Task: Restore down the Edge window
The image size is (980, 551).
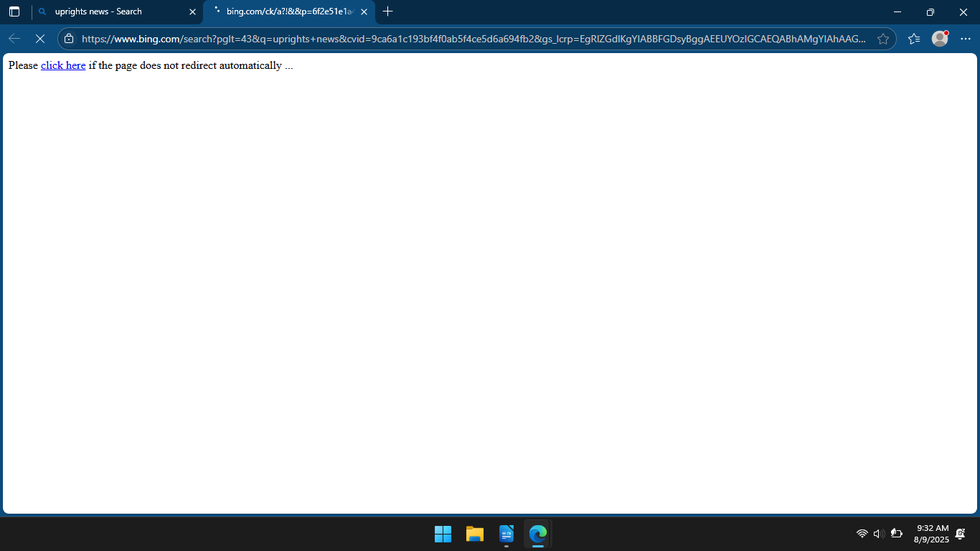Action: [x=930, y=11]
